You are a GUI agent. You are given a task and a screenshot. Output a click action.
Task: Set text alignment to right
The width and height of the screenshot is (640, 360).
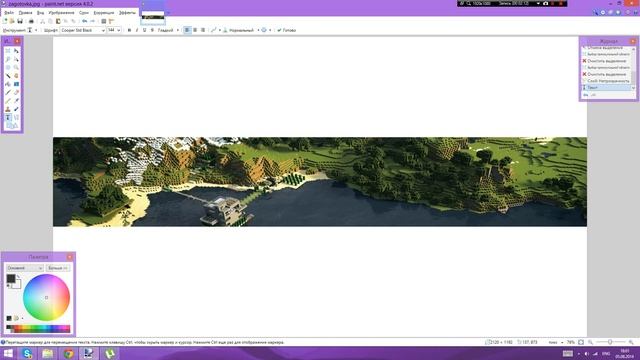pyautogui.click(x=203, y=30)
